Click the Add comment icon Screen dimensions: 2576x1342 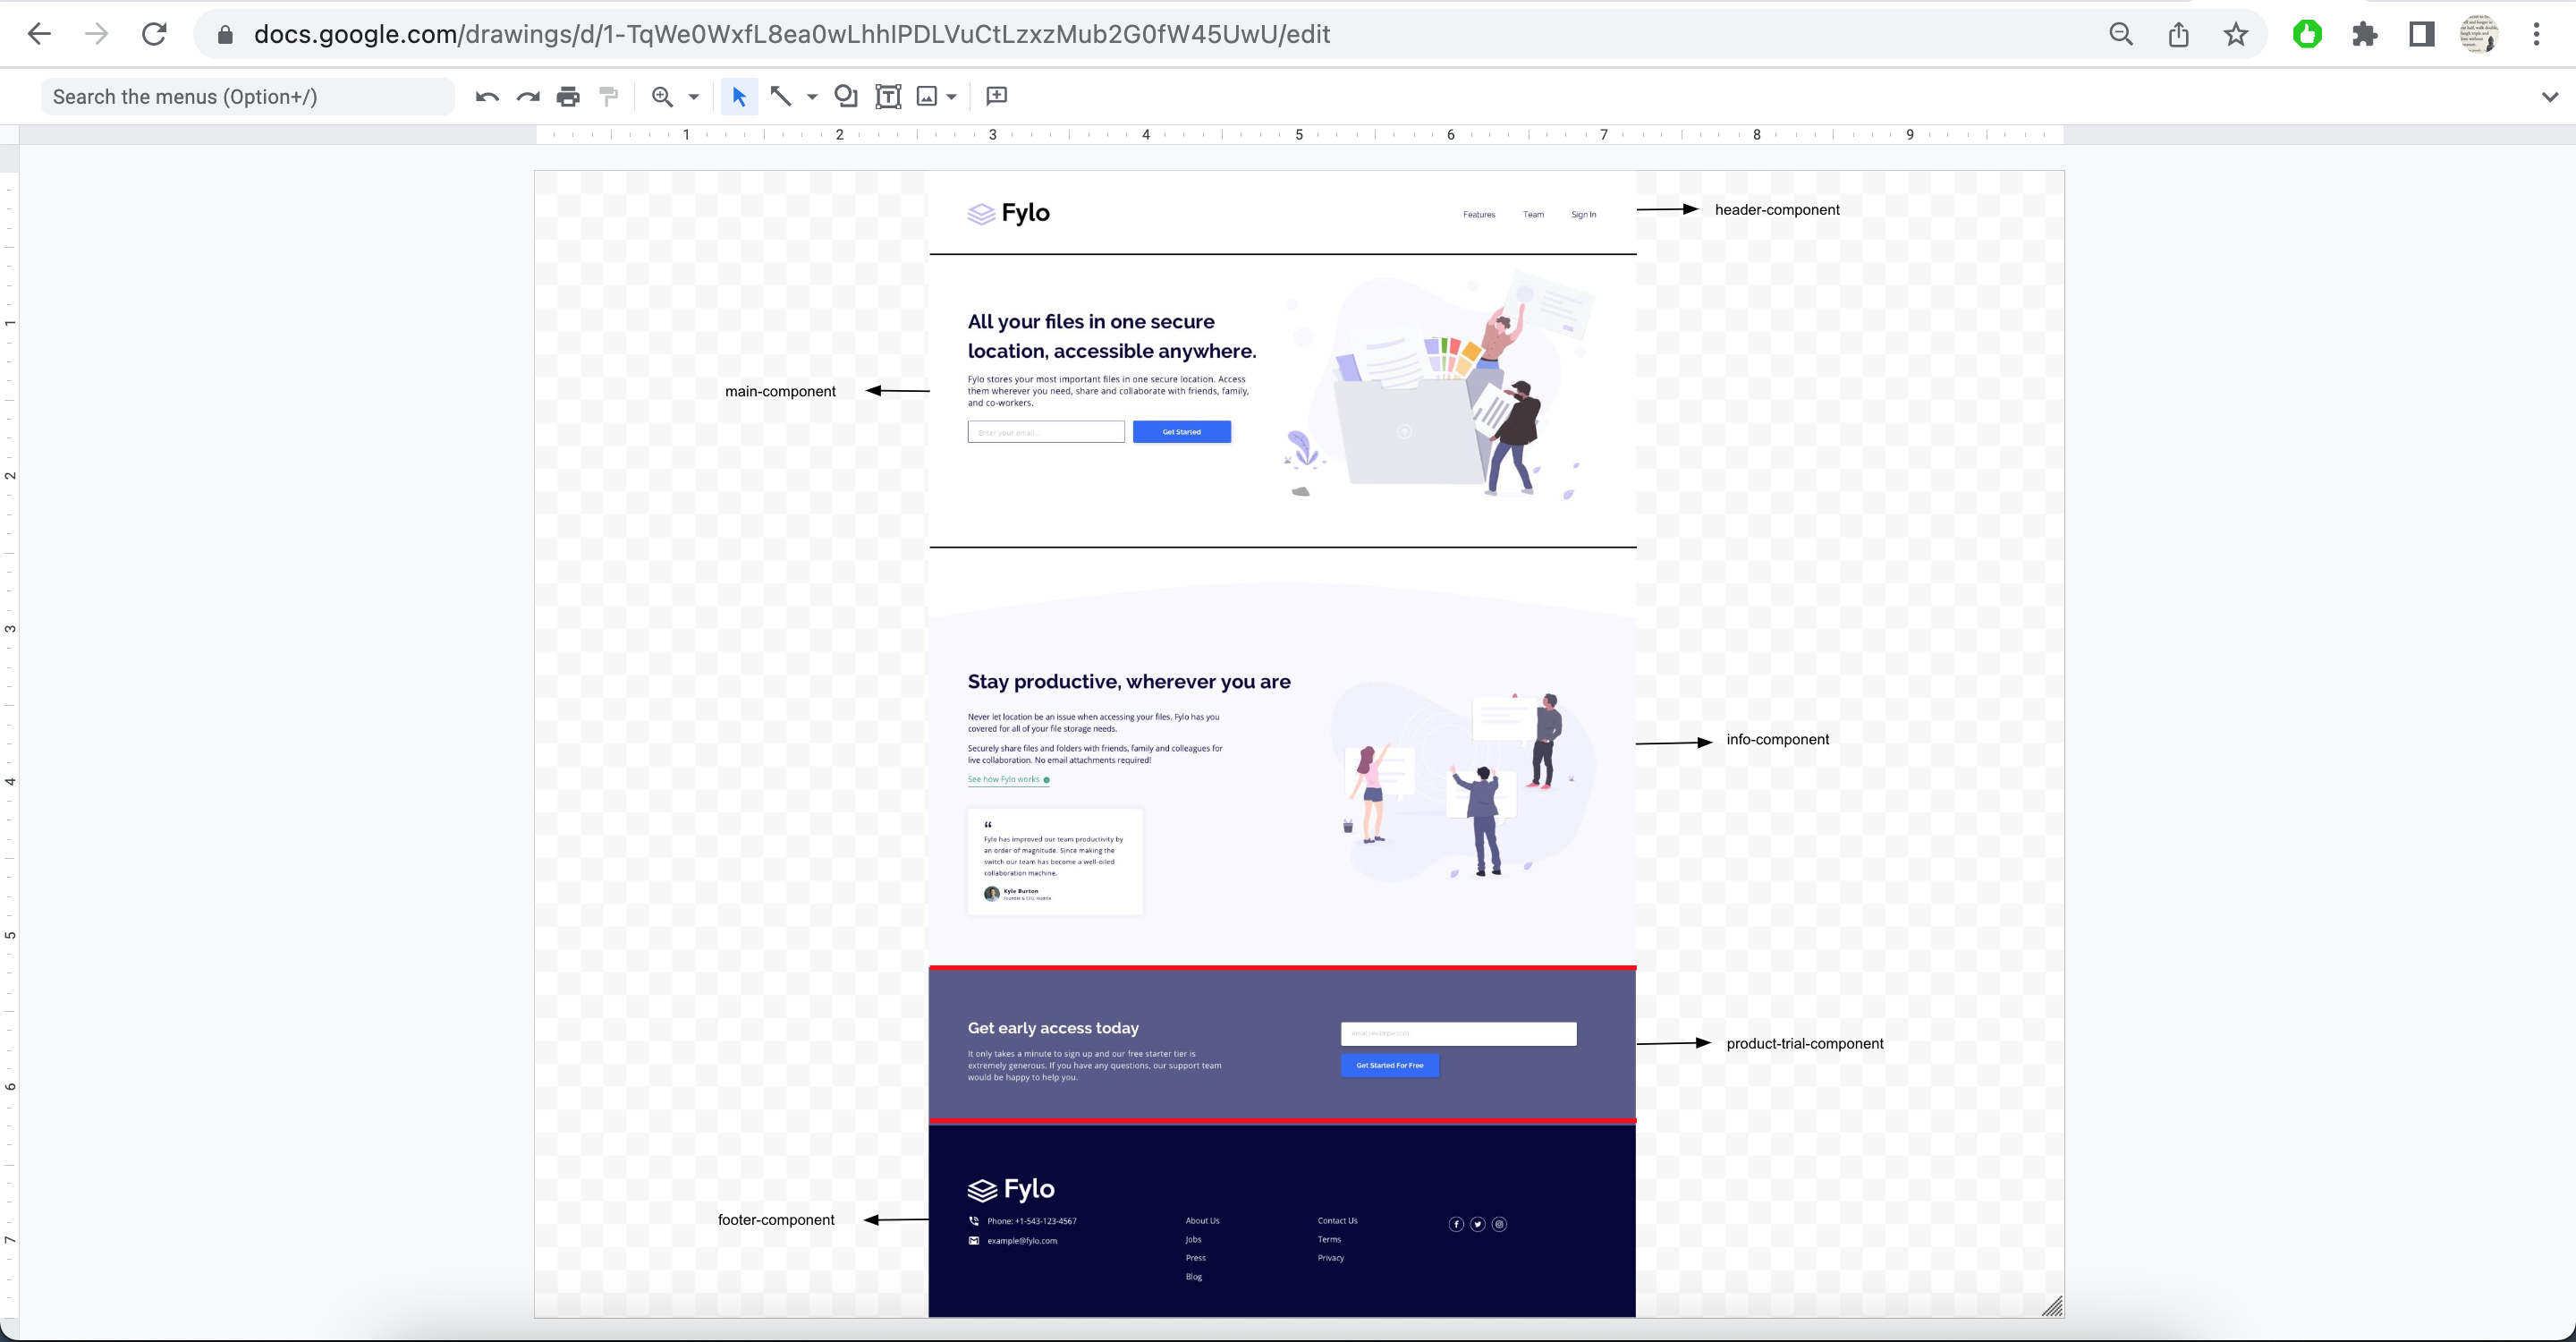tap(996, 97)
